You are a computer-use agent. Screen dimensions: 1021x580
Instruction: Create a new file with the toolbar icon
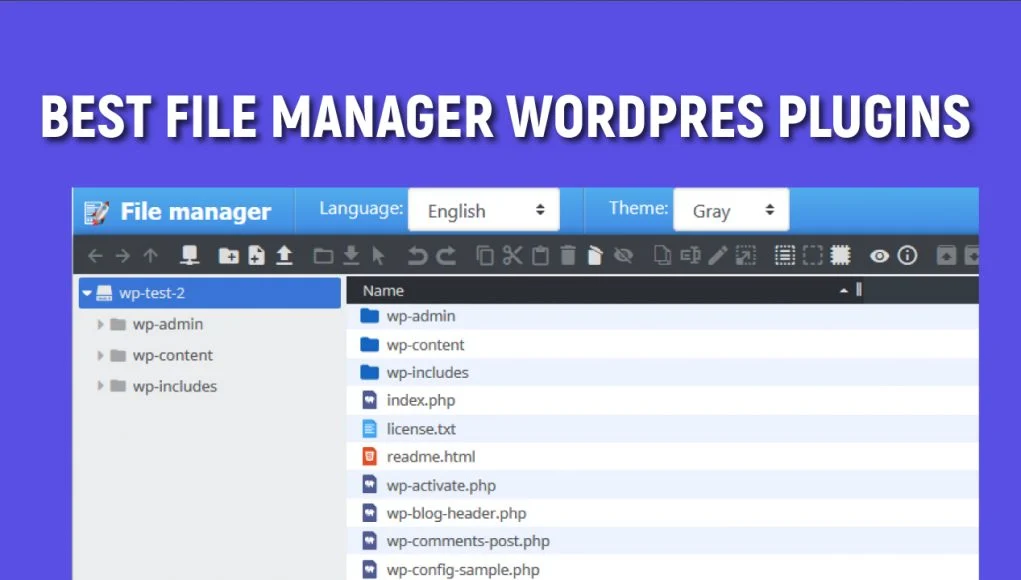[x=257, y=255]
